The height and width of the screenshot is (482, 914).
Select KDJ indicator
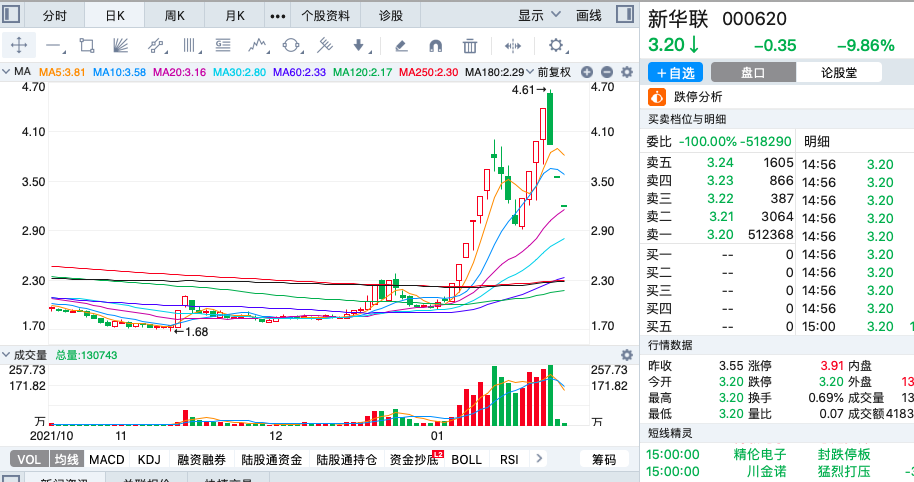click(x=149, y=459)
